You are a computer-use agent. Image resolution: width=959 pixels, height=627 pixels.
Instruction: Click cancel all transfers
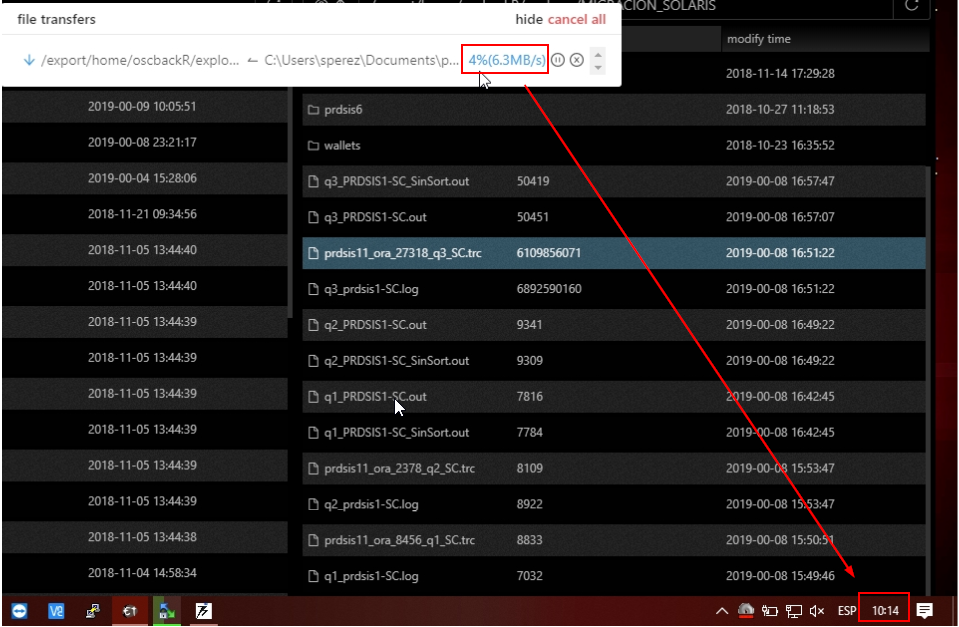pos(576,19)
